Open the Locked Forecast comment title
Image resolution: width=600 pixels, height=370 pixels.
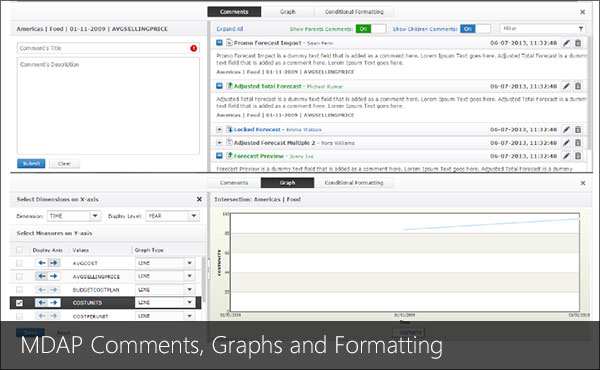[x=257, y=130]
